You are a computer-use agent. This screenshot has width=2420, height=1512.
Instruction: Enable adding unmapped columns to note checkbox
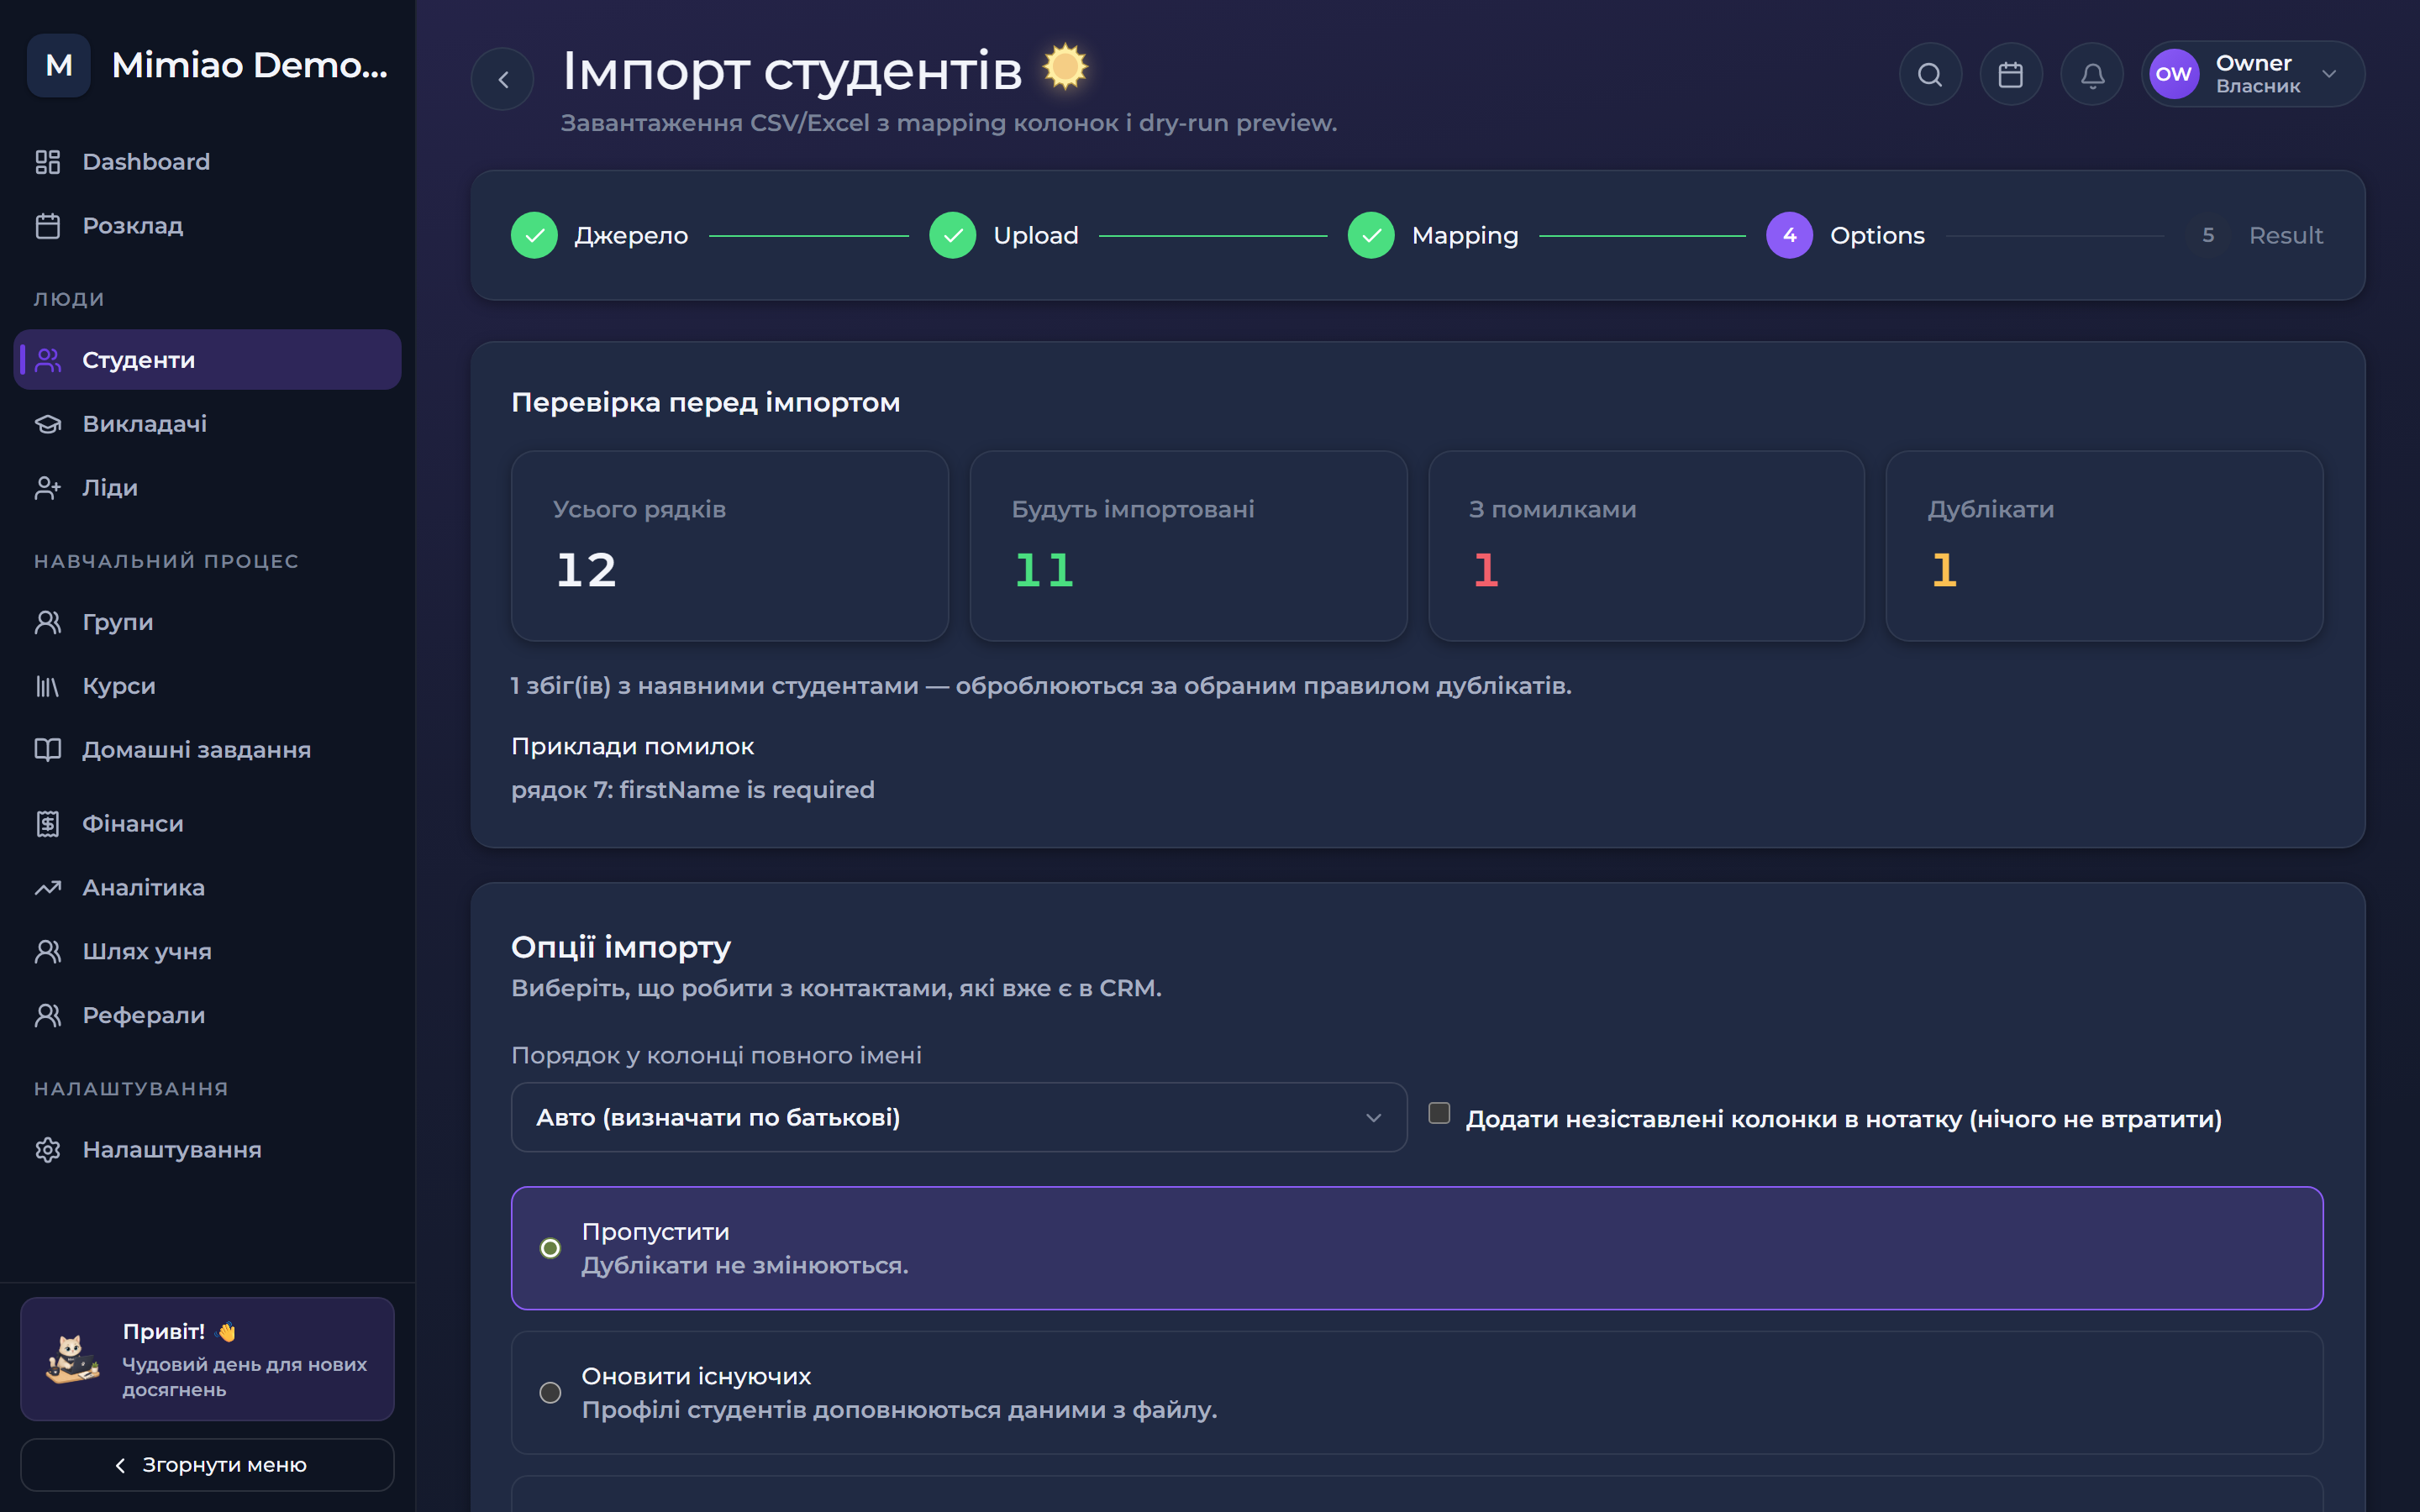click(x=1439, y=1114)
